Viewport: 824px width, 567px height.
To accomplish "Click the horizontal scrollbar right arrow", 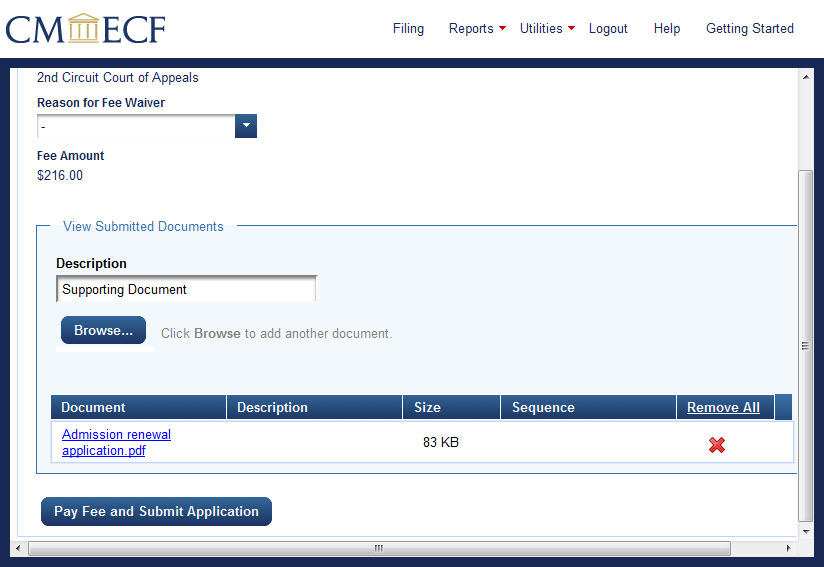I will pos(788,548).
